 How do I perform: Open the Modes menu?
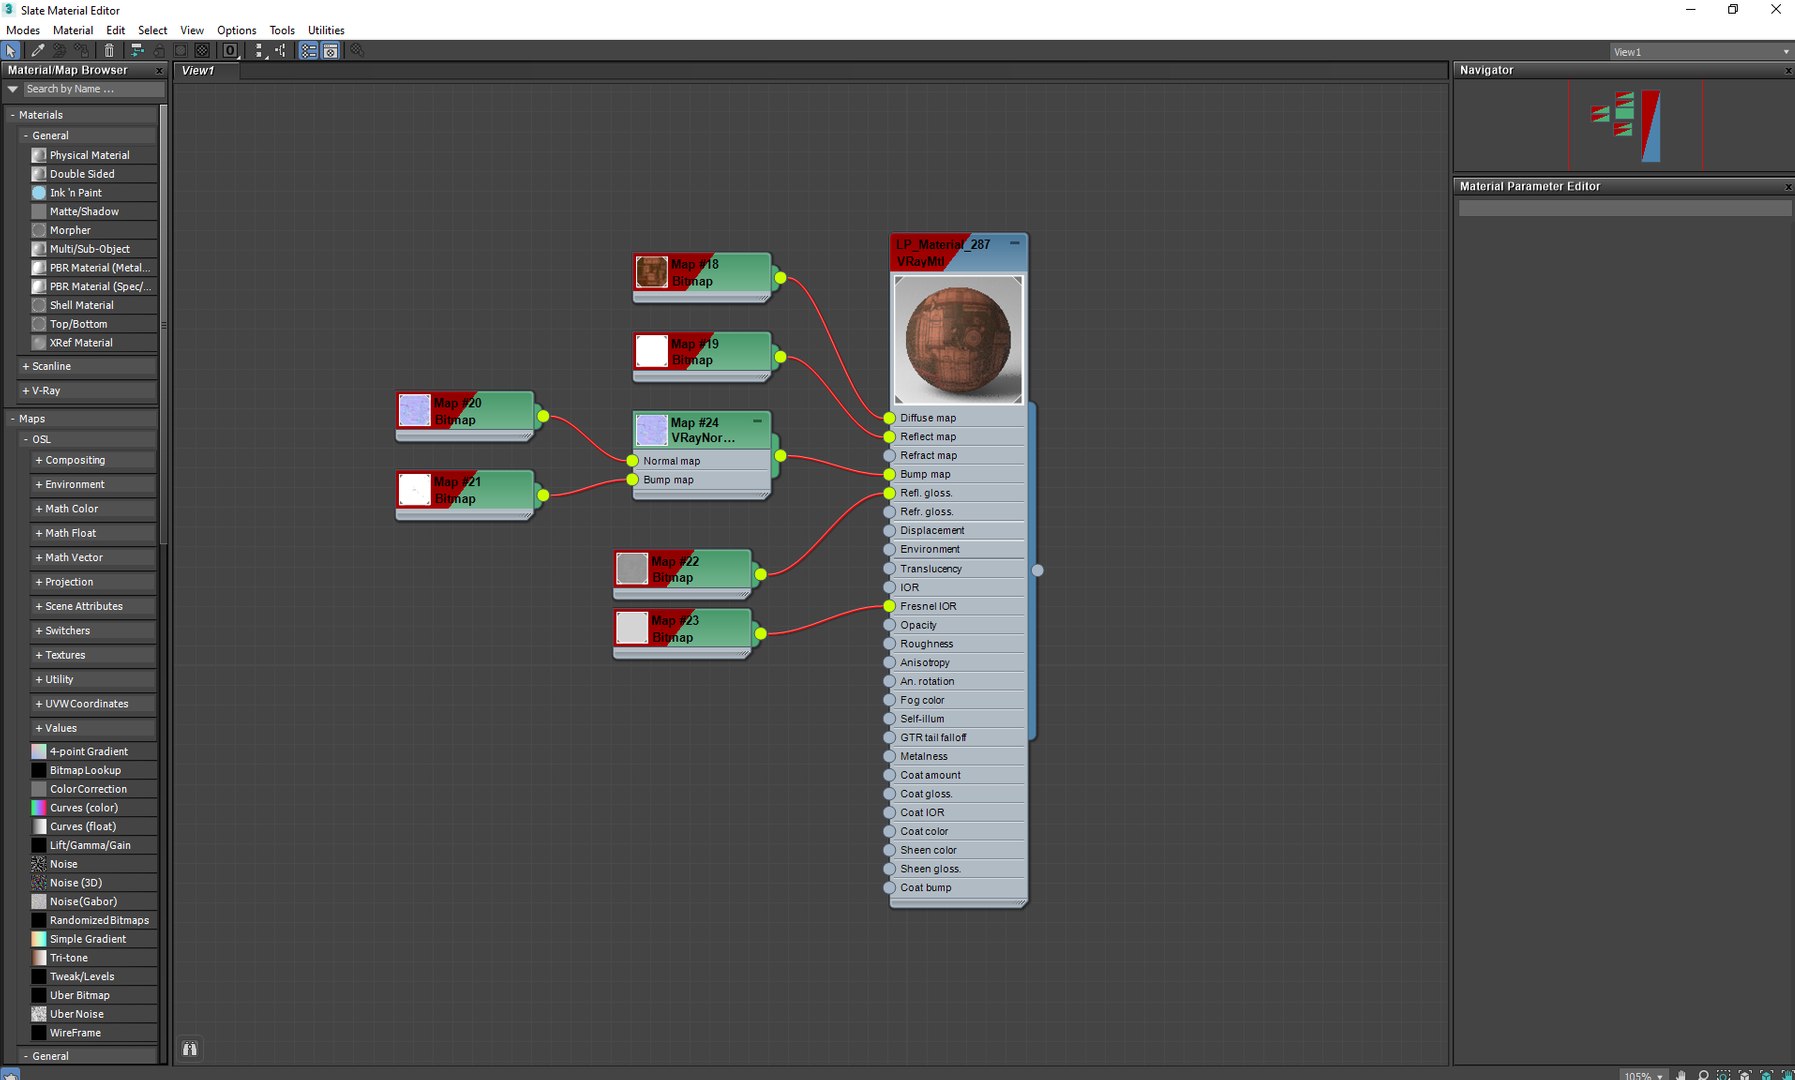tap(23, 30)
